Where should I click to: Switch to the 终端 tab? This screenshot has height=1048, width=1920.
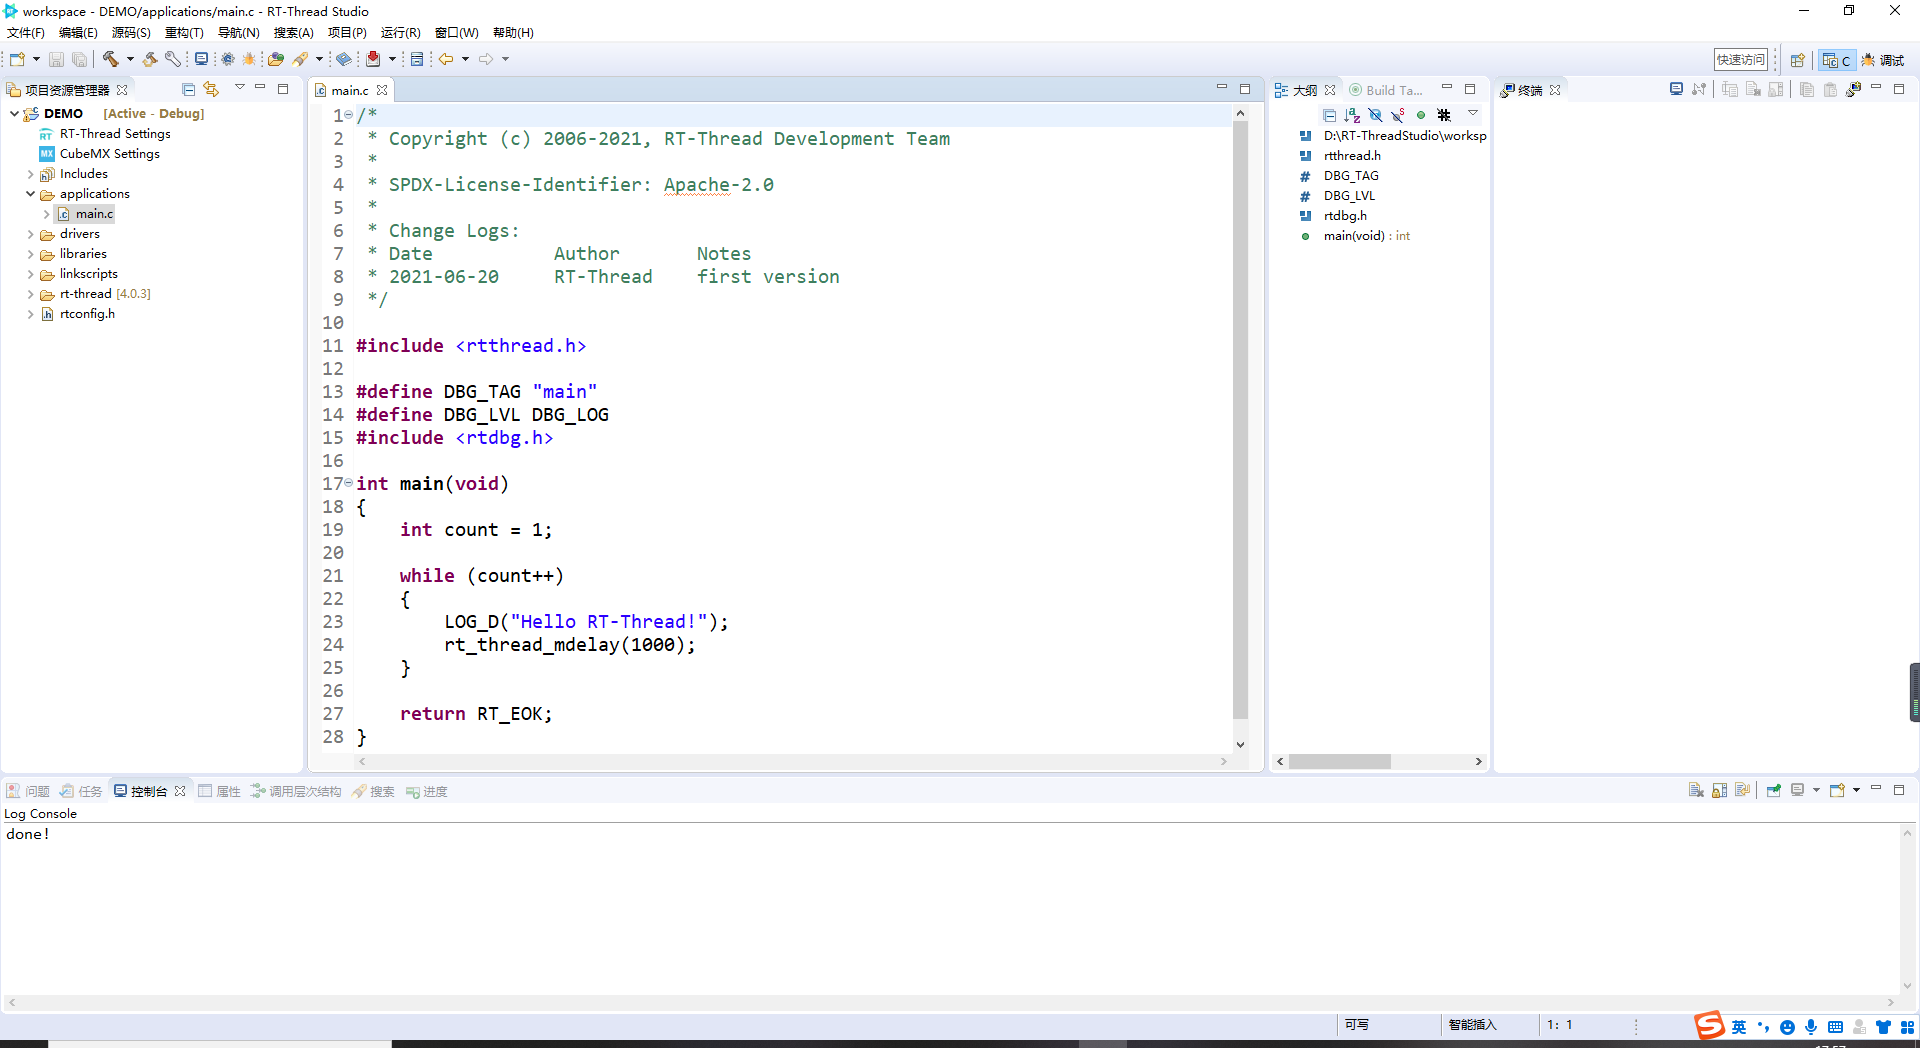tap(1528, 90)
